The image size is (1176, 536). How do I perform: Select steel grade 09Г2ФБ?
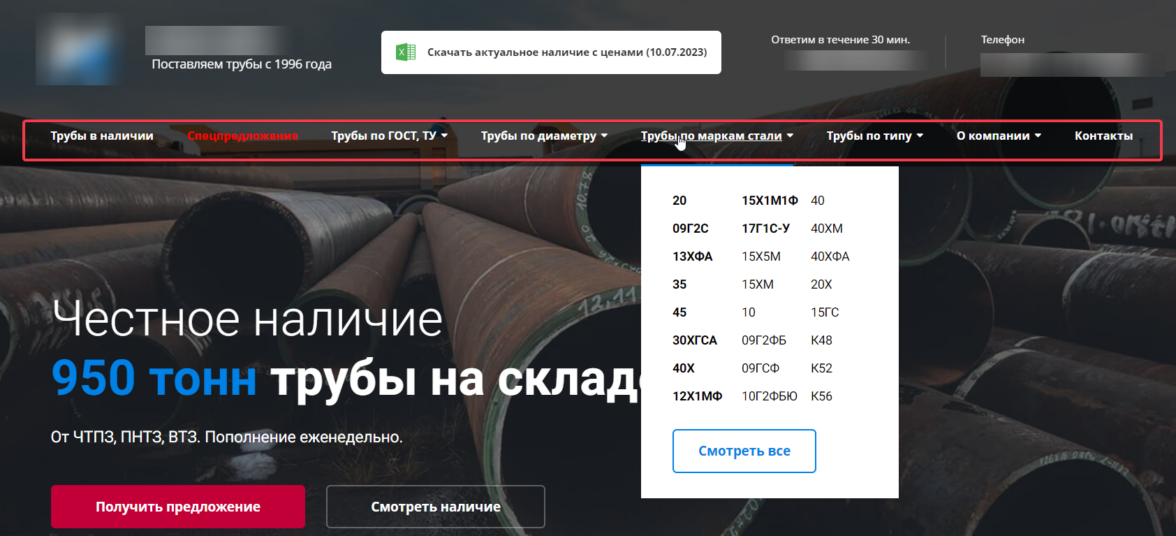(764, 340)
